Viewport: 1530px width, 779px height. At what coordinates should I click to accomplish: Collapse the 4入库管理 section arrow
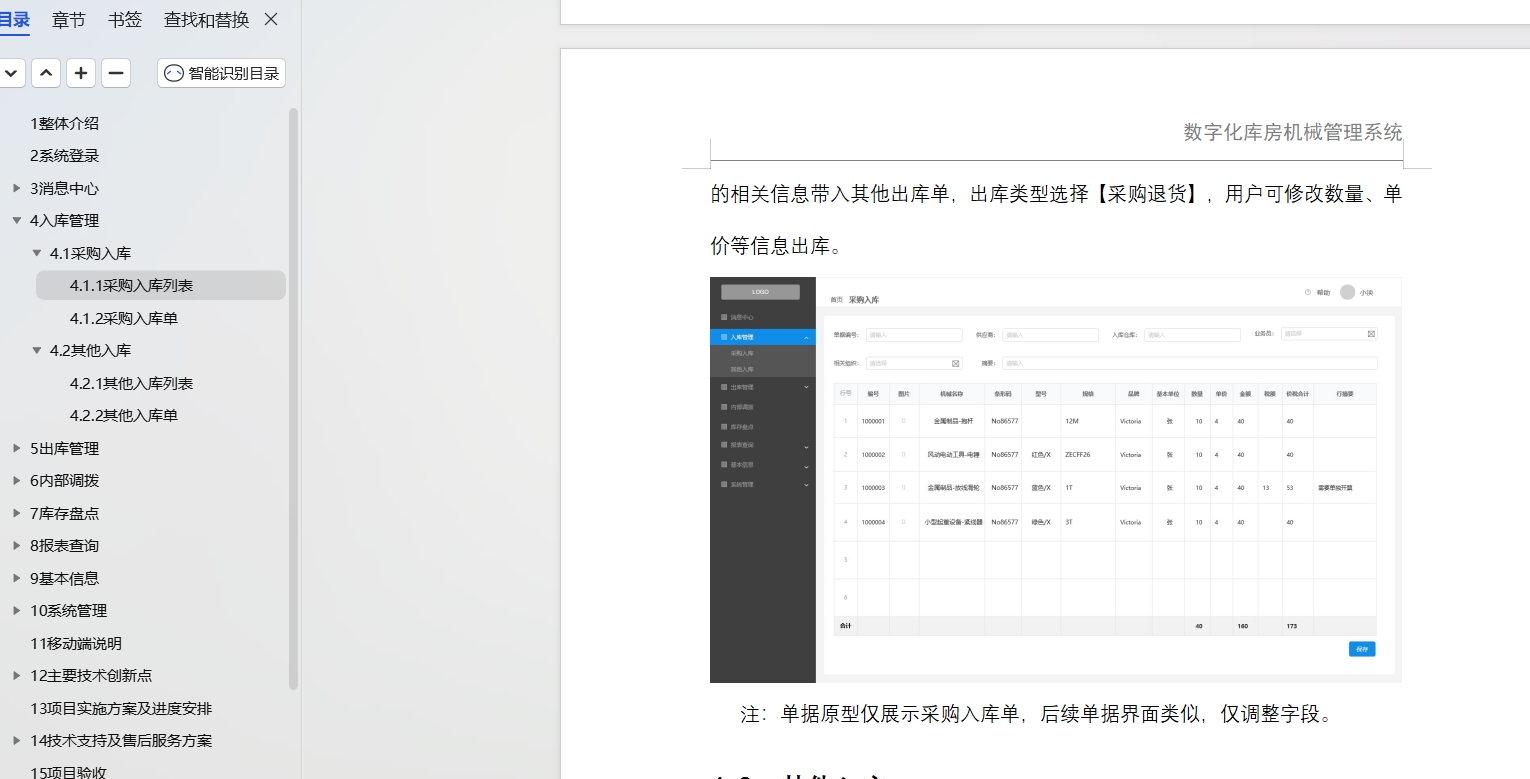pyautogui.click(x=16, y=221)
